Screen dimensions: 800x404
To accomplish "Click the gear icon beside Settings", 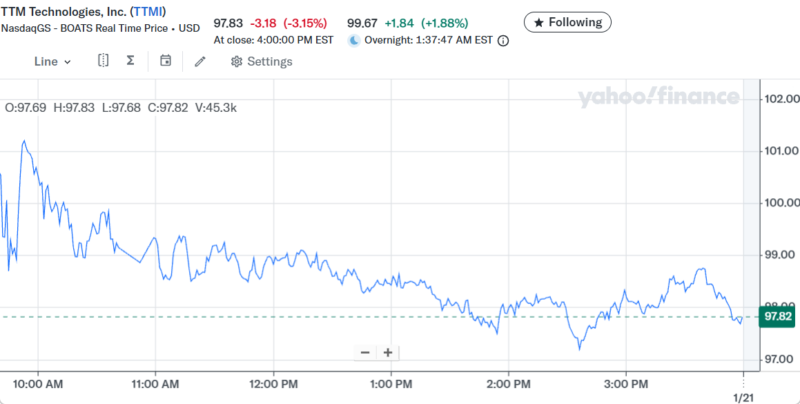I will 236,61.
